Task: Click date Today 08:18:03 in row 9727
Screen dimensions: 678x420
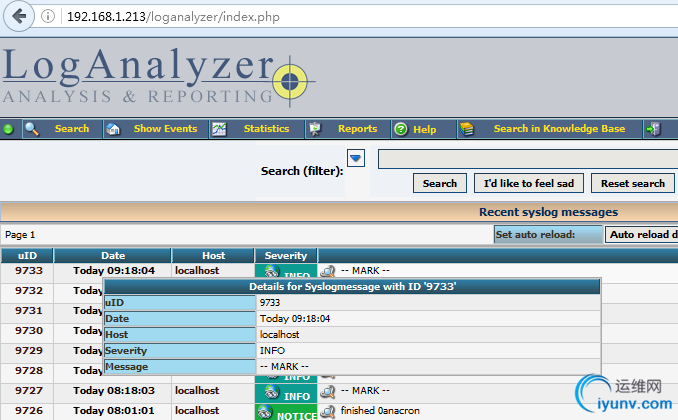Action: tap(114, 391)
